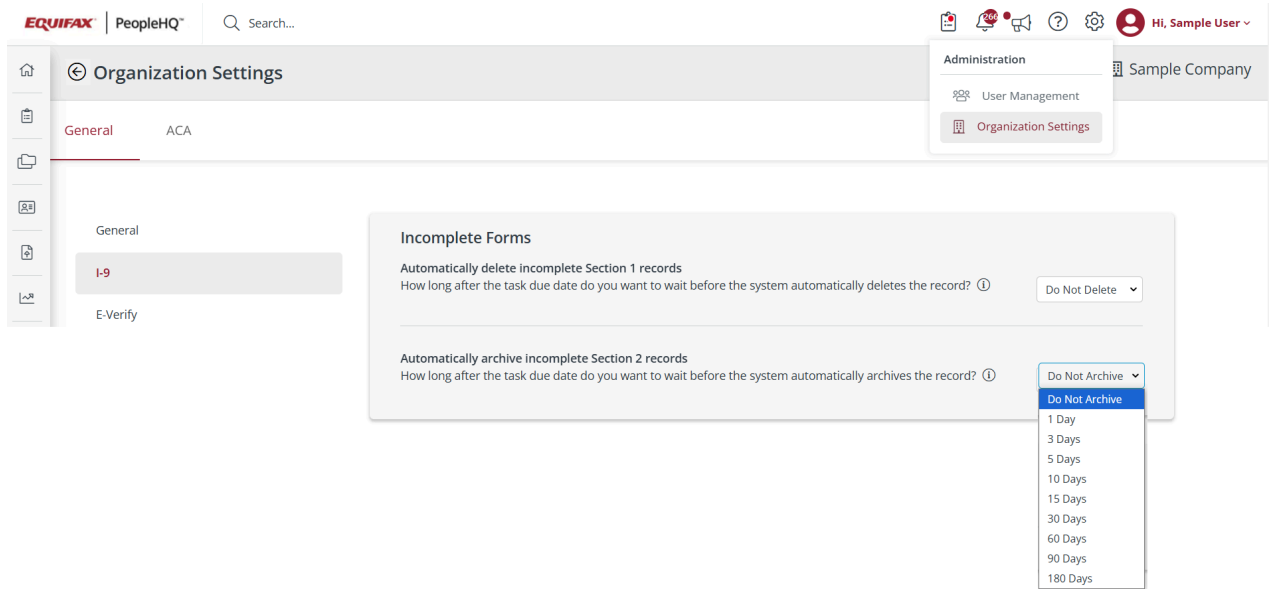Open the Do Not Delete dropdown
The height and width of the screenshot is (608, 1271).
[x=1089, y=289]
